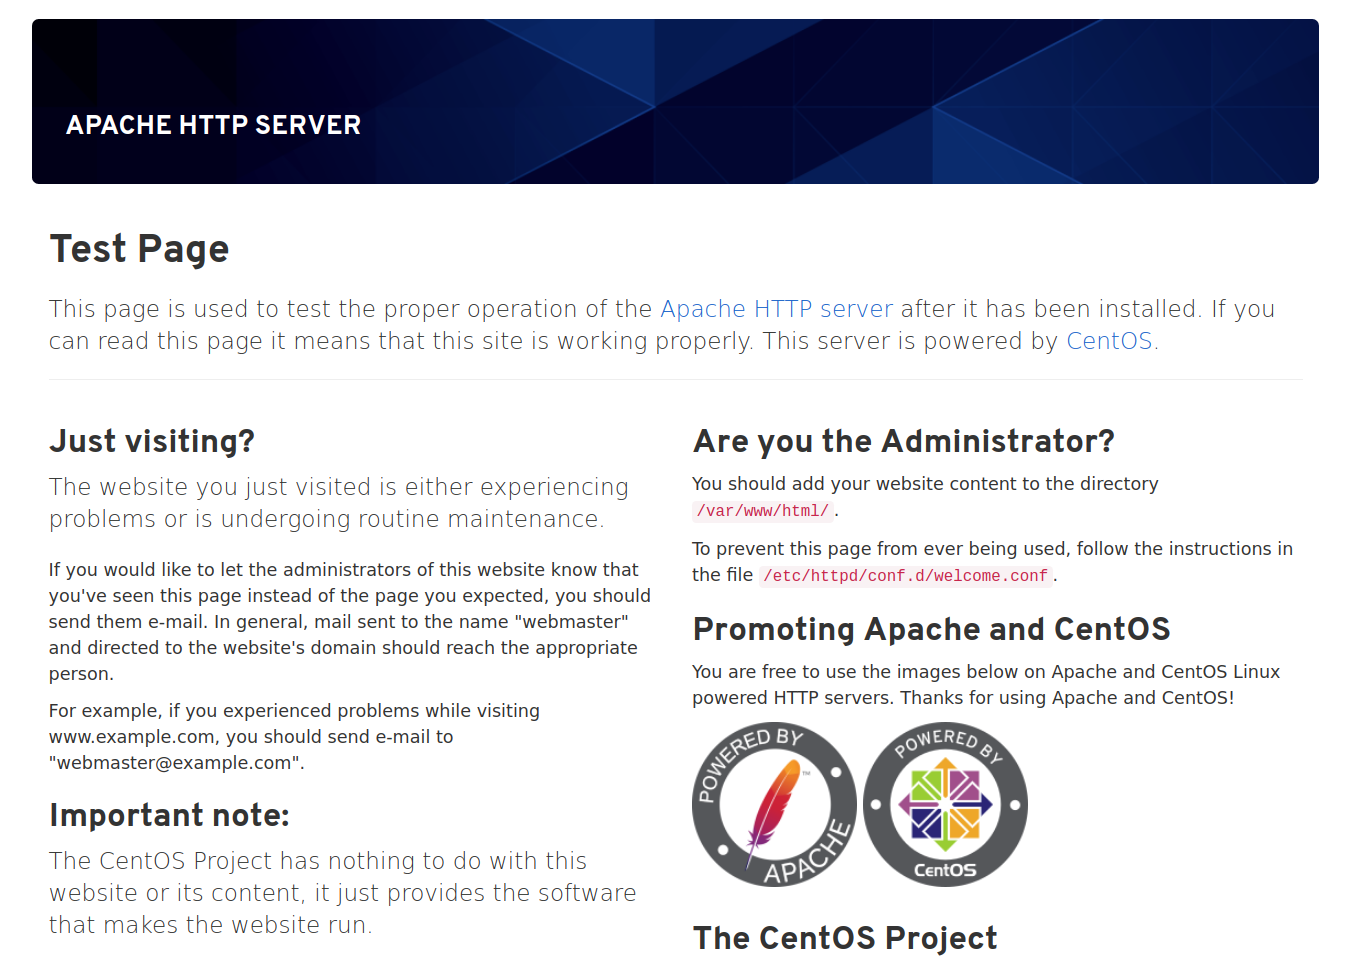Click the note that CentOS provides the software
The width and height of the screenshot is (1346, 963).
342,893
